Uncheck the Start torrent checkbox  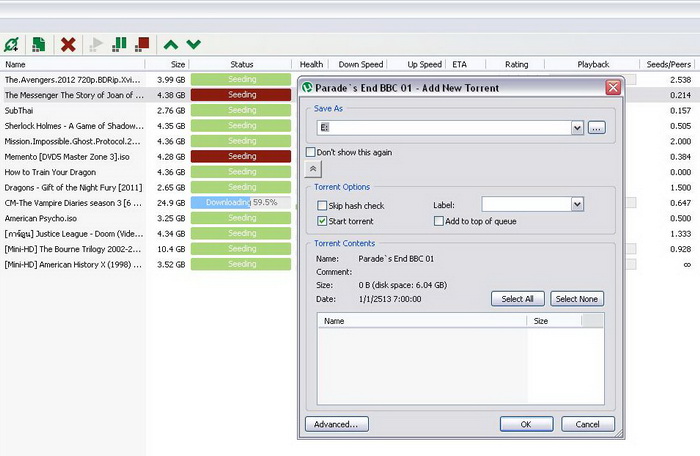(322, 221)
